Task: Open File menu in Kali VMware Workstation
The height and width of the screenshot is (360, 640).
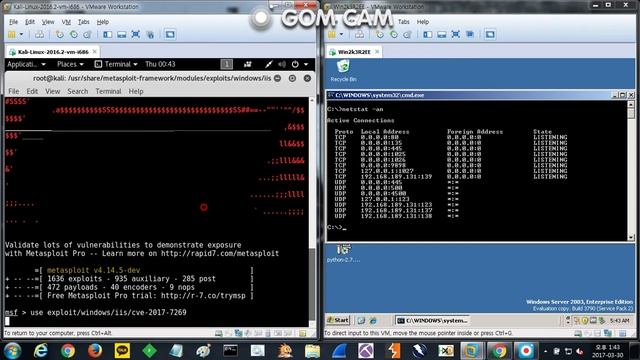Action: (13, 22)
